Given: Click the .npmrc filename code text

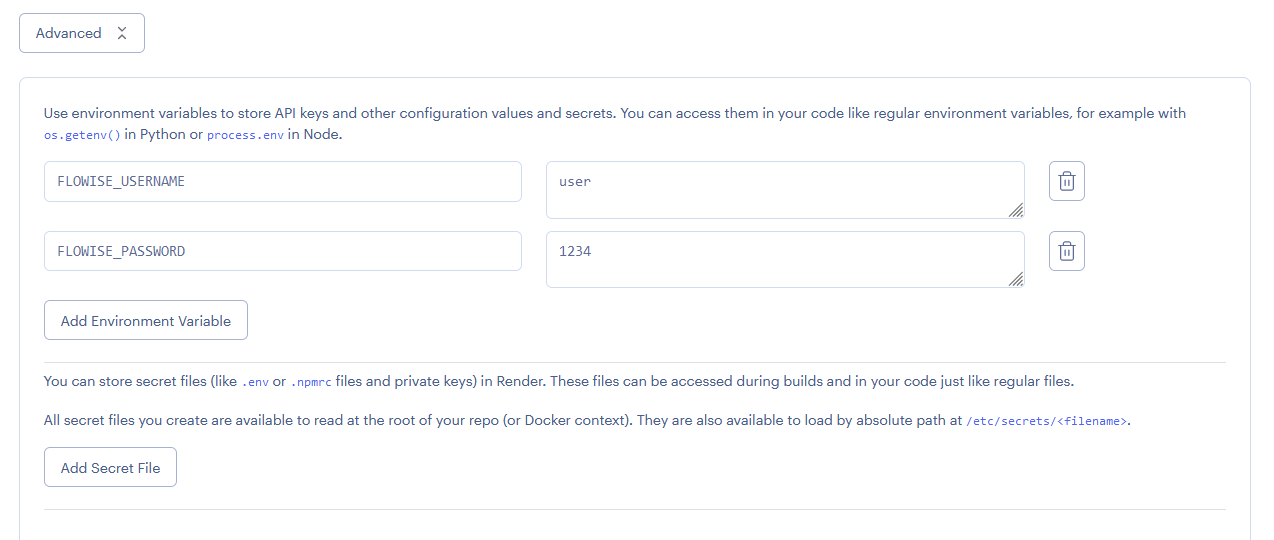Looking at the screenshot, I should tap(311, 382).
